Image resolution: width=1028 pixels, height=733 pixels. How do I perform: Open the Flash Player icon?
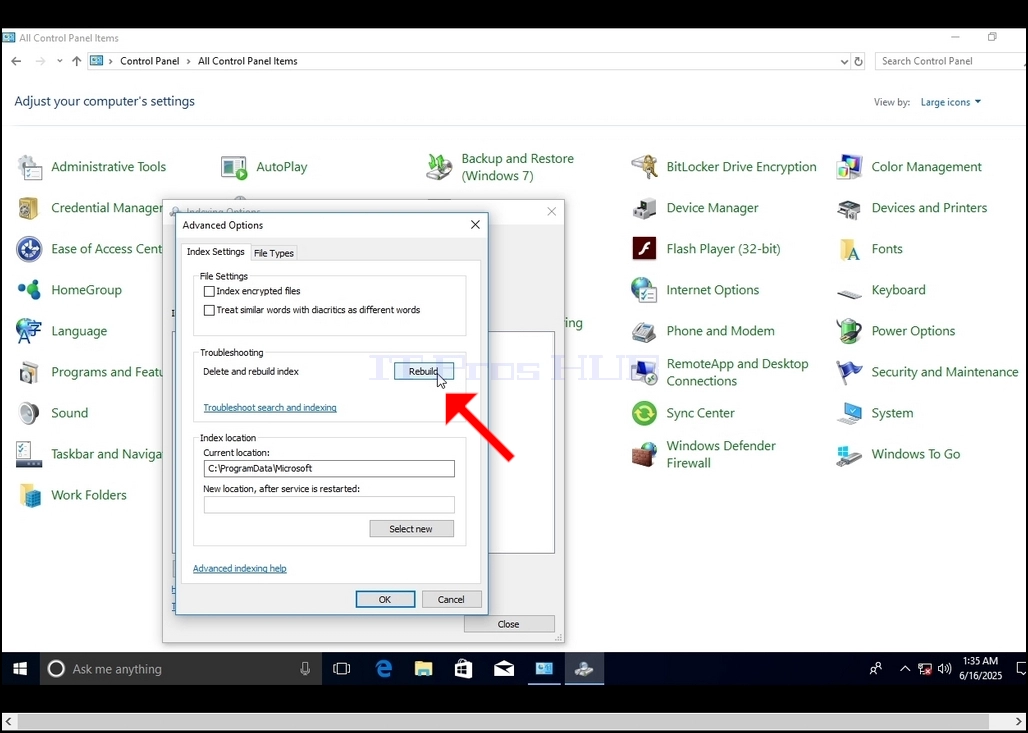644,249
